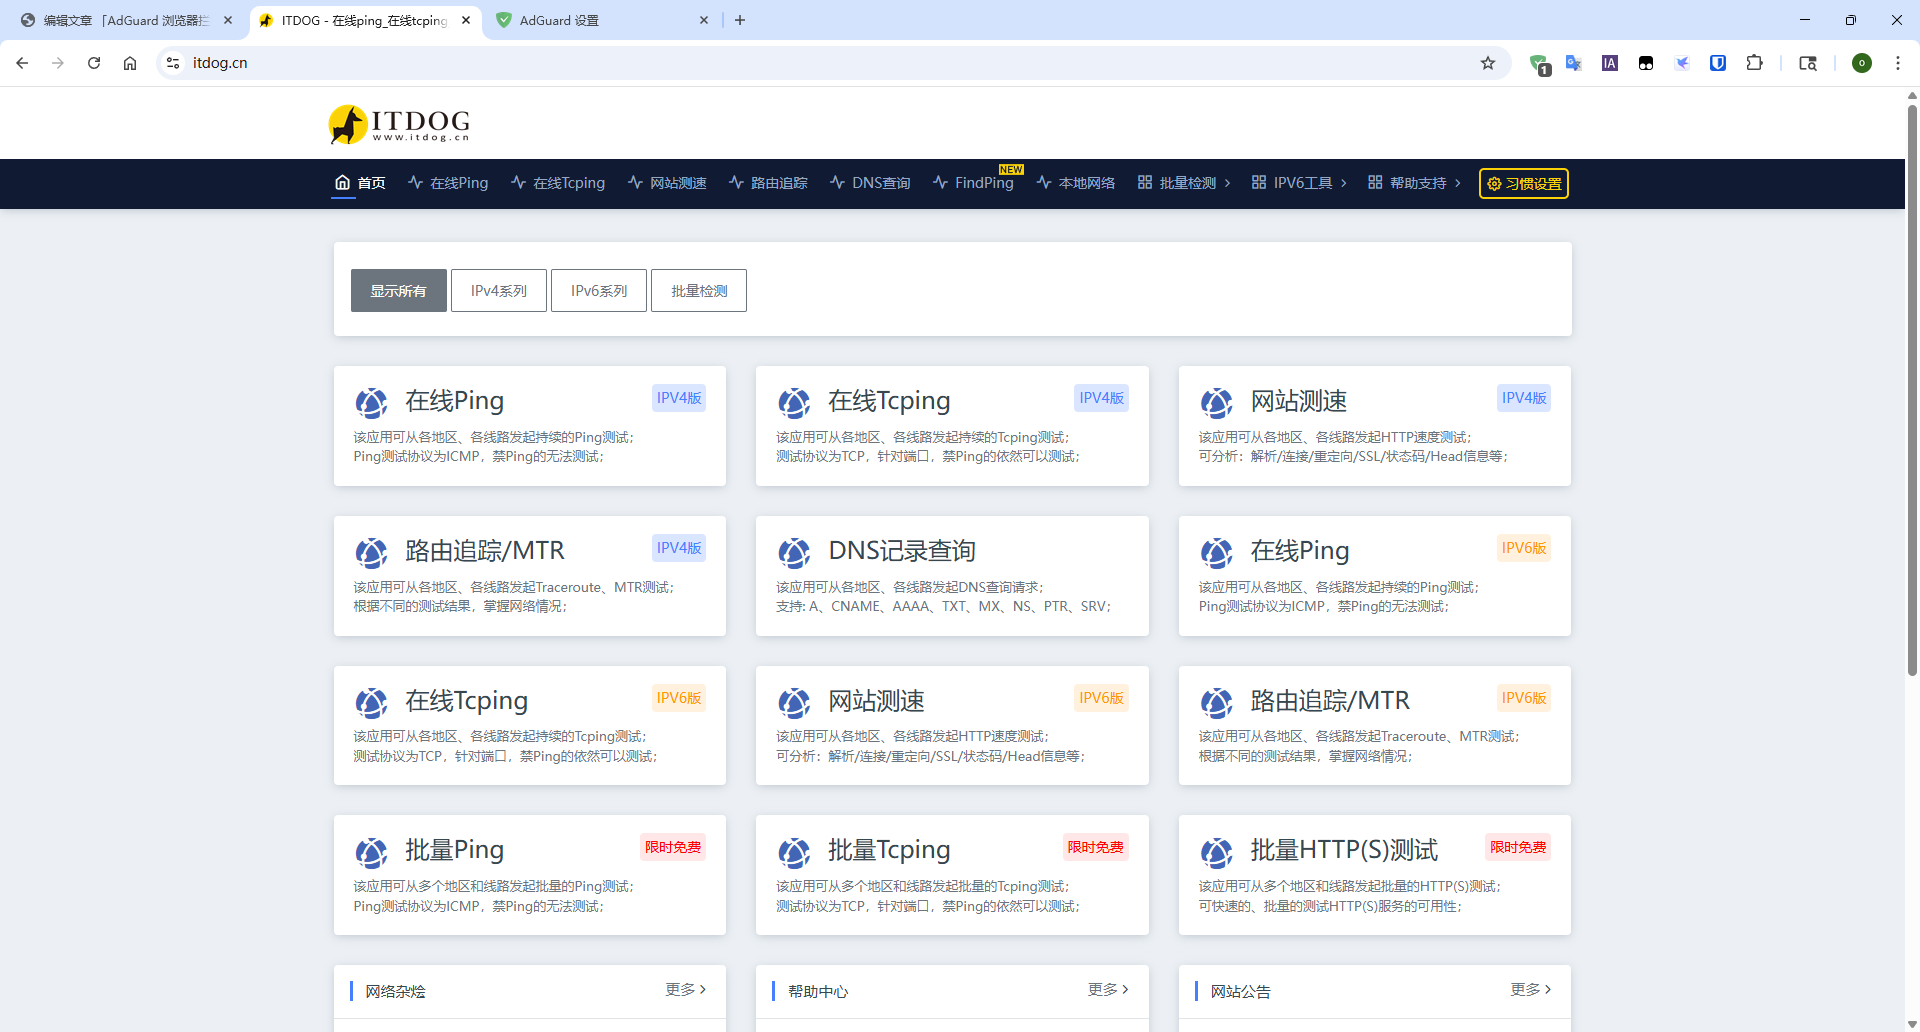Image resolution: width=1920 pixels, height=1032 pixels.
Task: Click 更多 link next to 网站公告
Action: pos(1527,989)
